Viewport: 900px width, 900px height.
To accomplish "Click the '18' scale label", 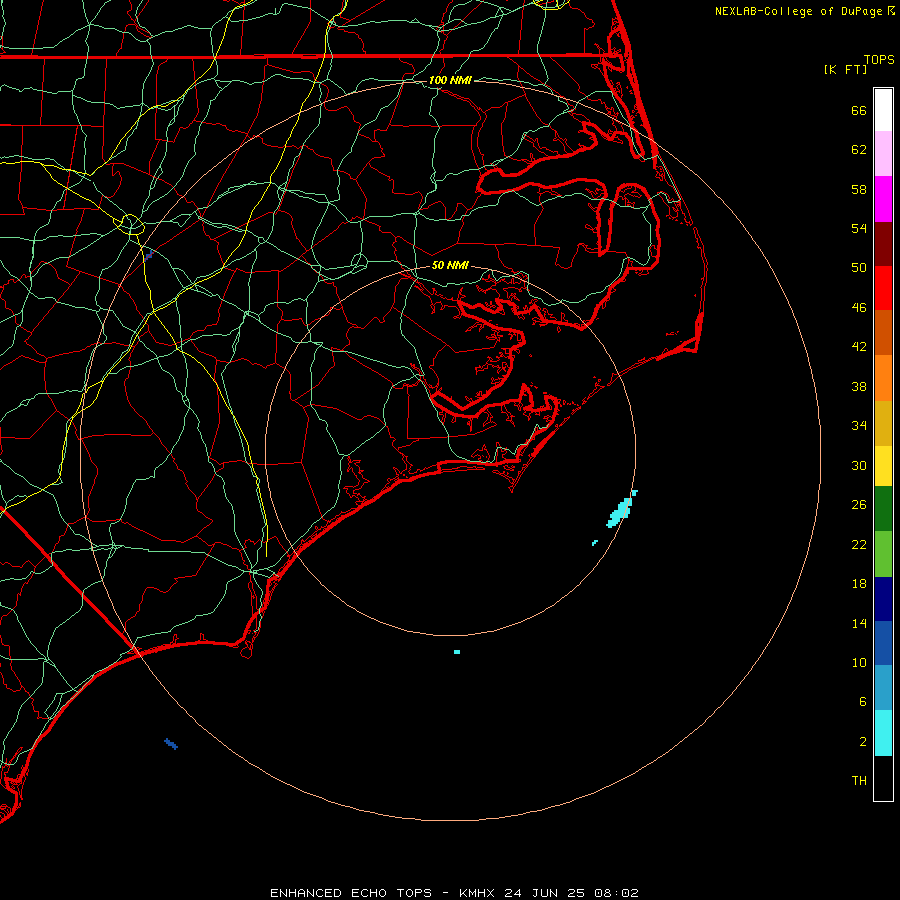I will [x=859, y=584].
